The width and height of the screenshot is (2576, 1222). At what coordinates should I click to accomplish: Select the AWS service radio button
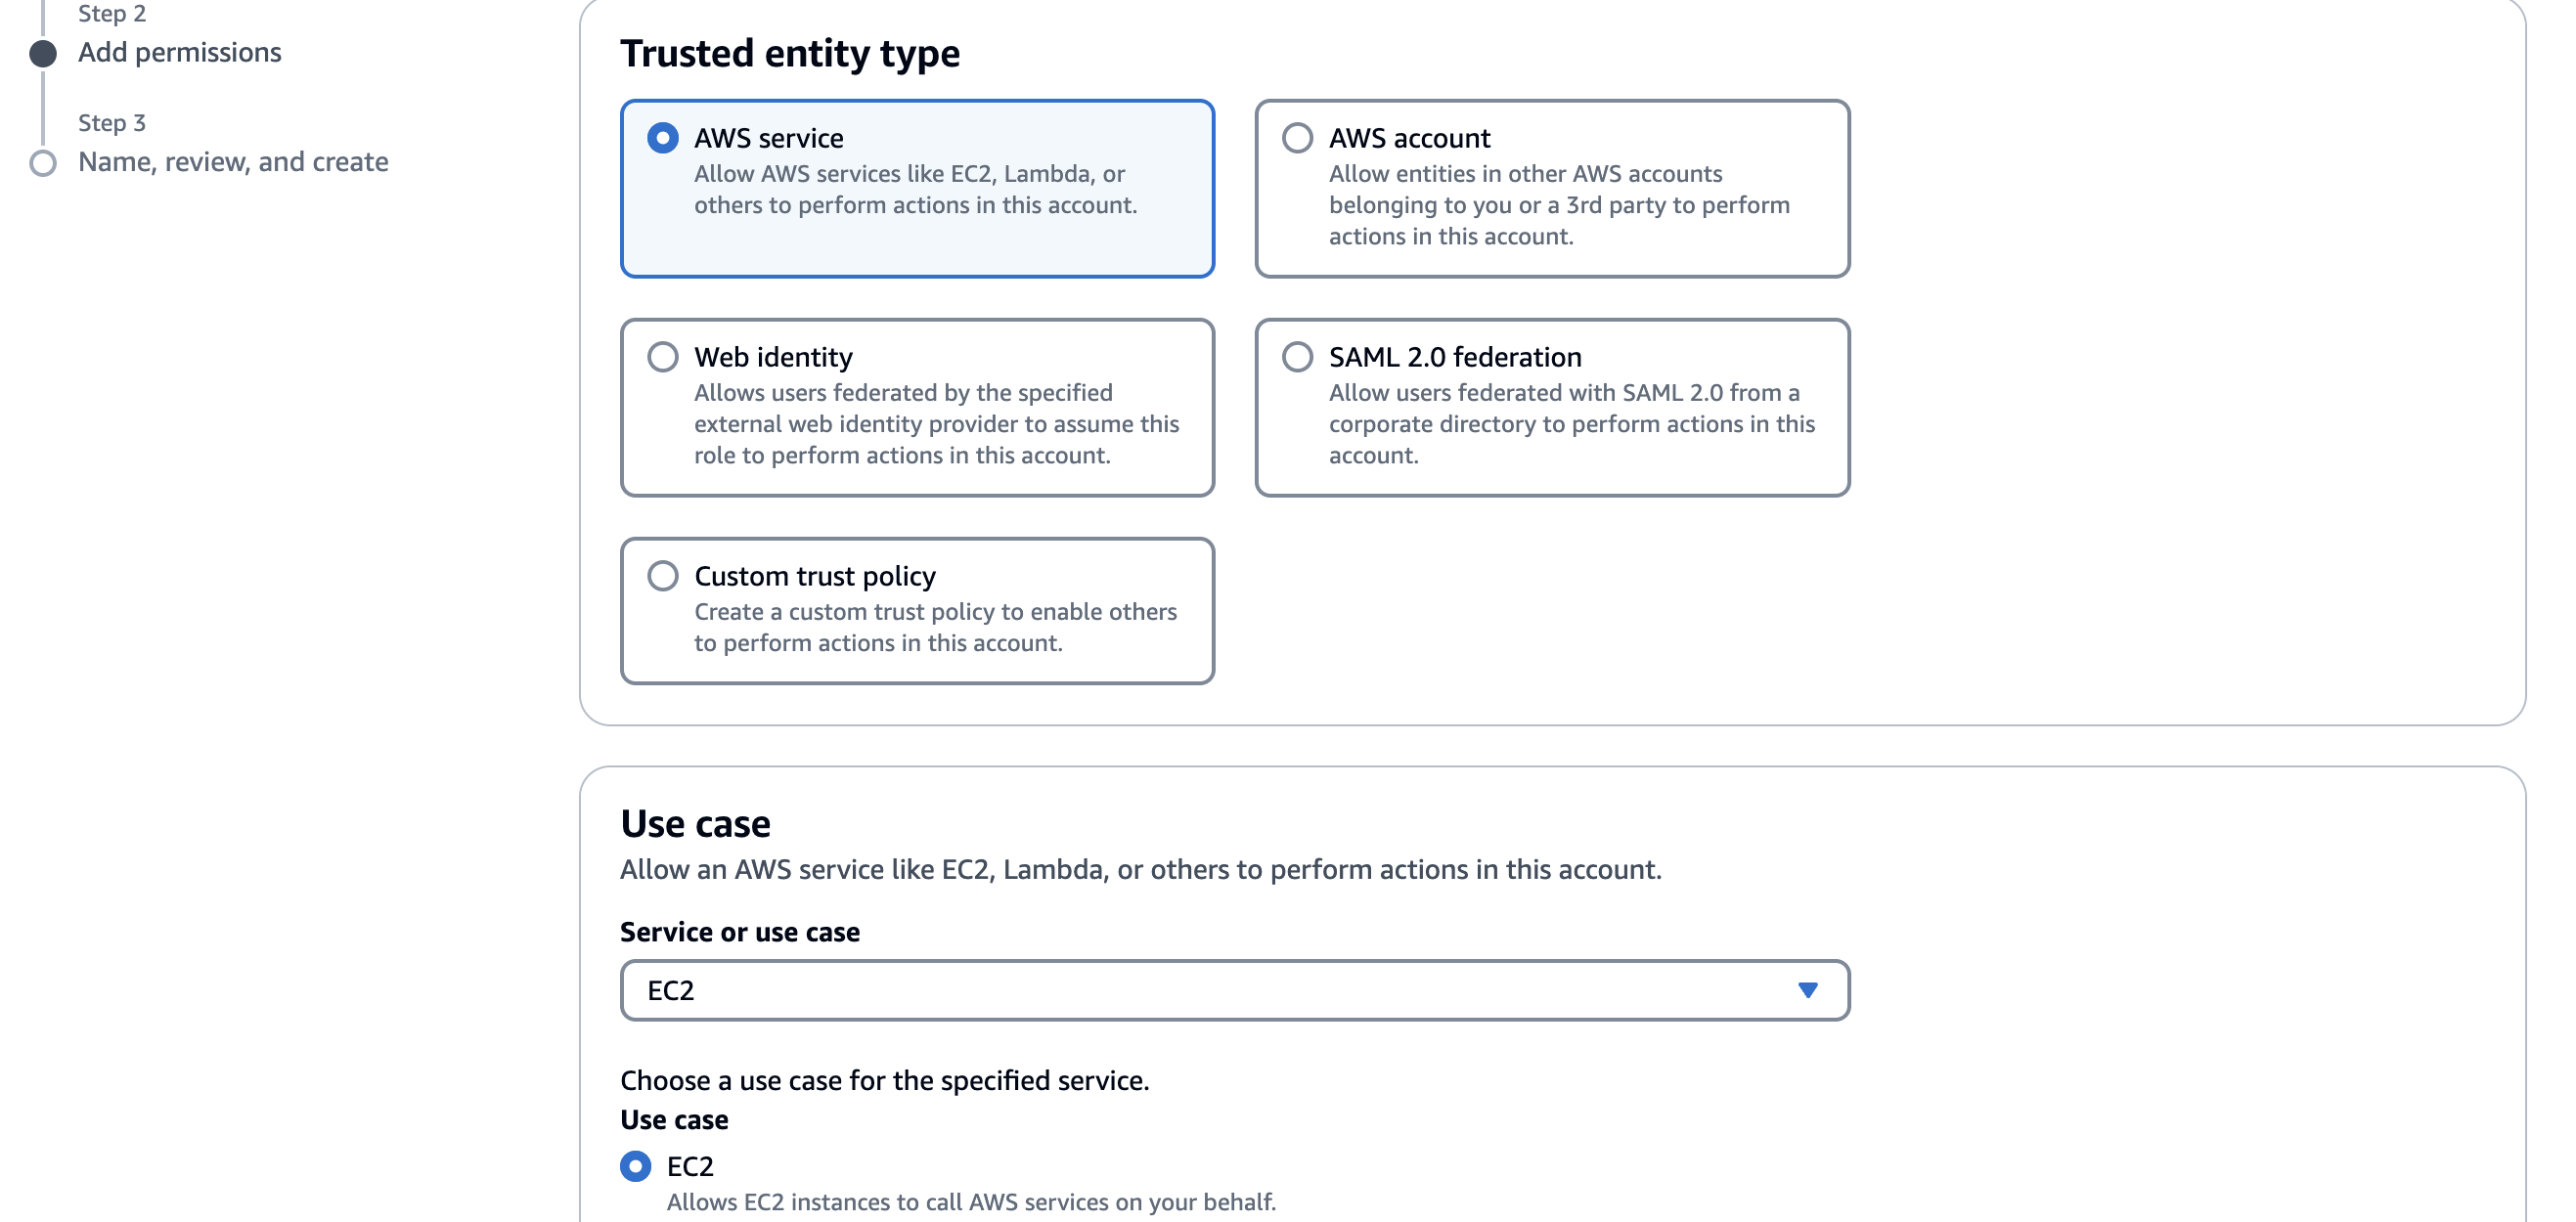(662, 138)
